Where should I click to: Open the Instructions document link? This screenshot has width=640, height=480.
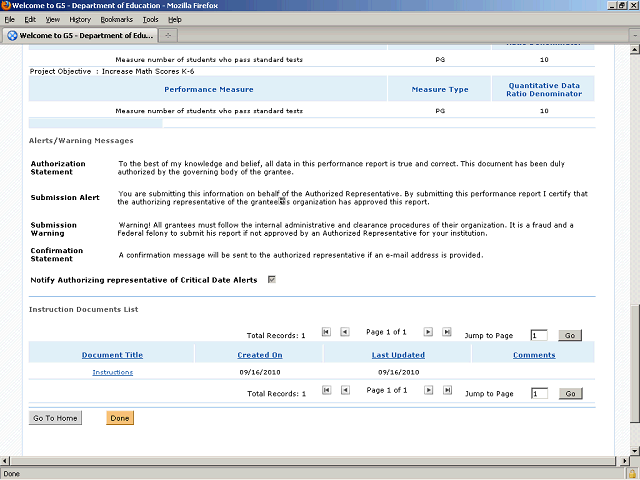tap(113, 372)
